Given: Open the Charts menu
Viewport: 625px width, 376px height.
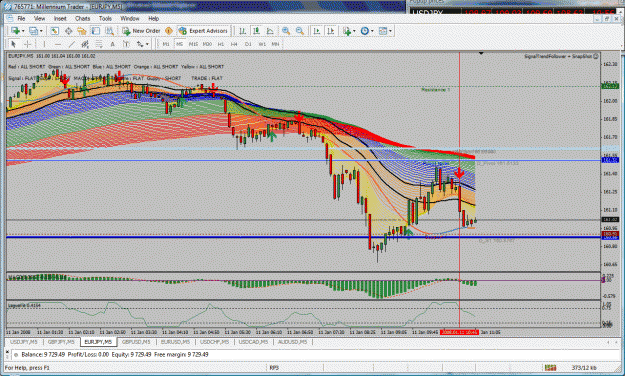Looking at the screenshot, I should pyautogui.click(x=83, y=18).
